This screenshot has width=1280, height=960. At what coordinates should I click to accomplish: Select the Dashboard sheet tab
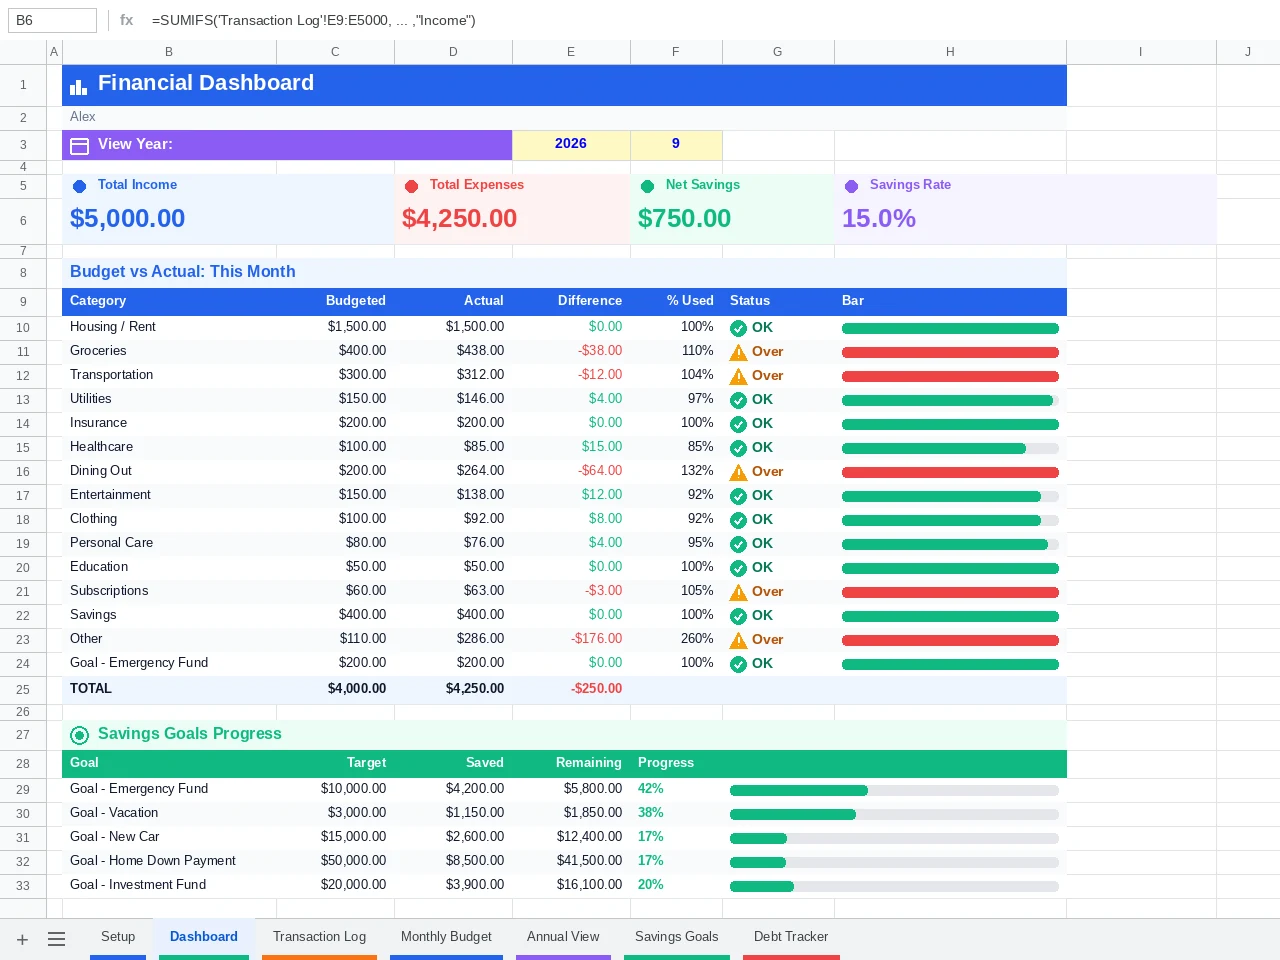point(204,937)
